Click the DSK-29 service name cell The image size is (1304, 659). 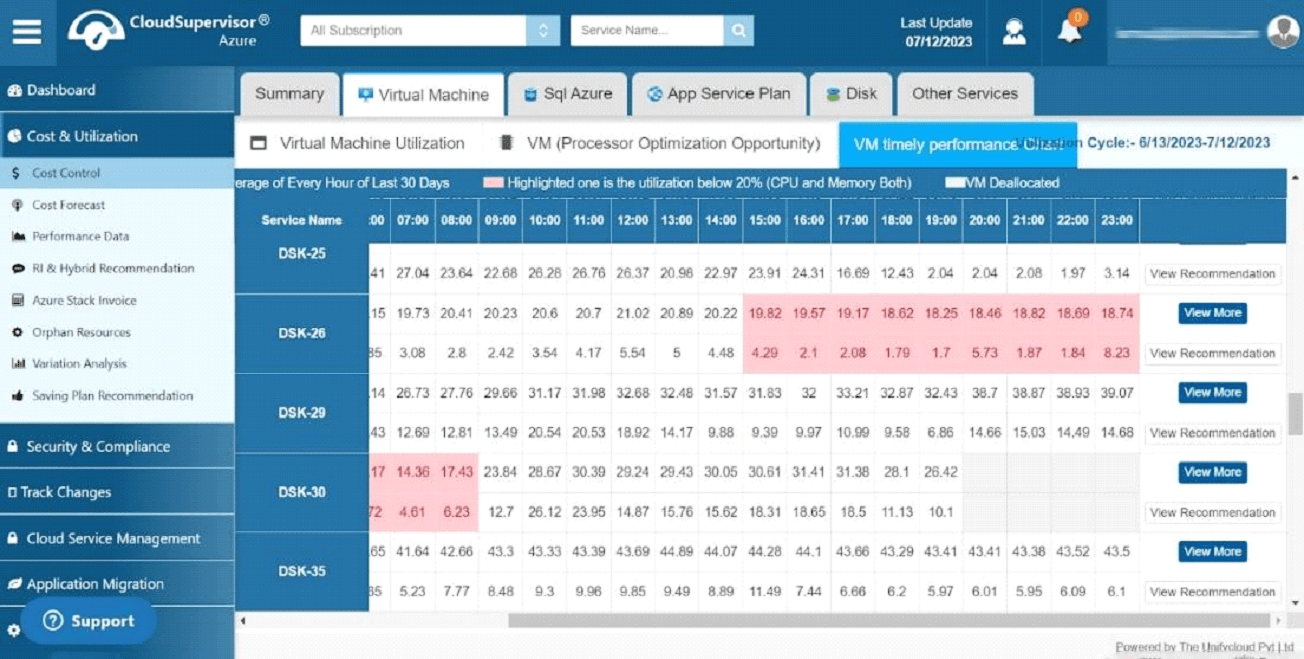302,413
